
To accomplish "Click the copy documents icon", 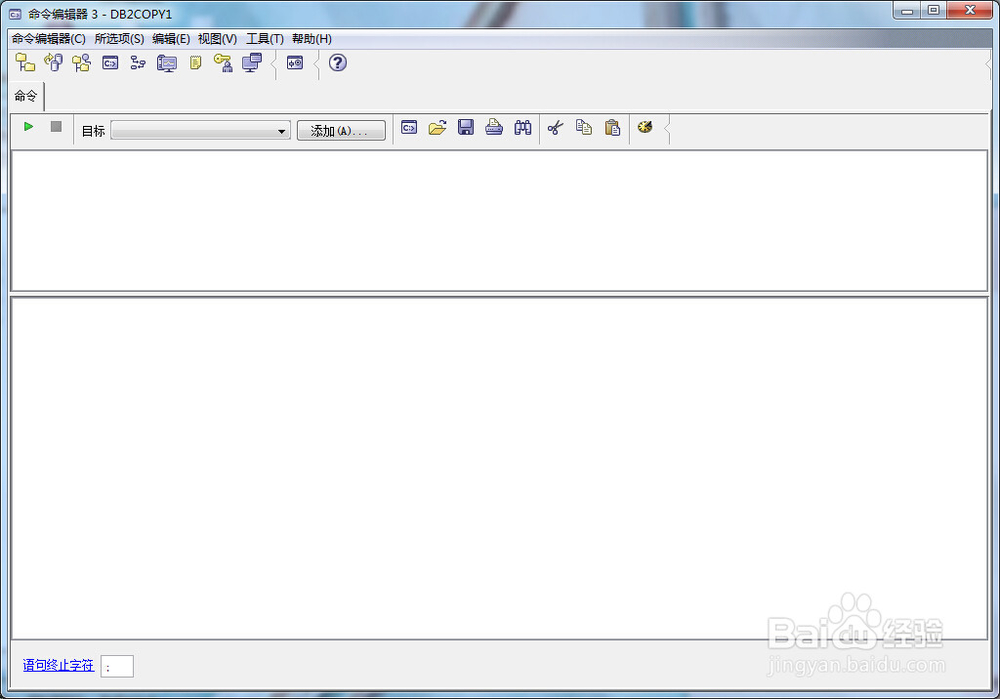I will [584, 128].
